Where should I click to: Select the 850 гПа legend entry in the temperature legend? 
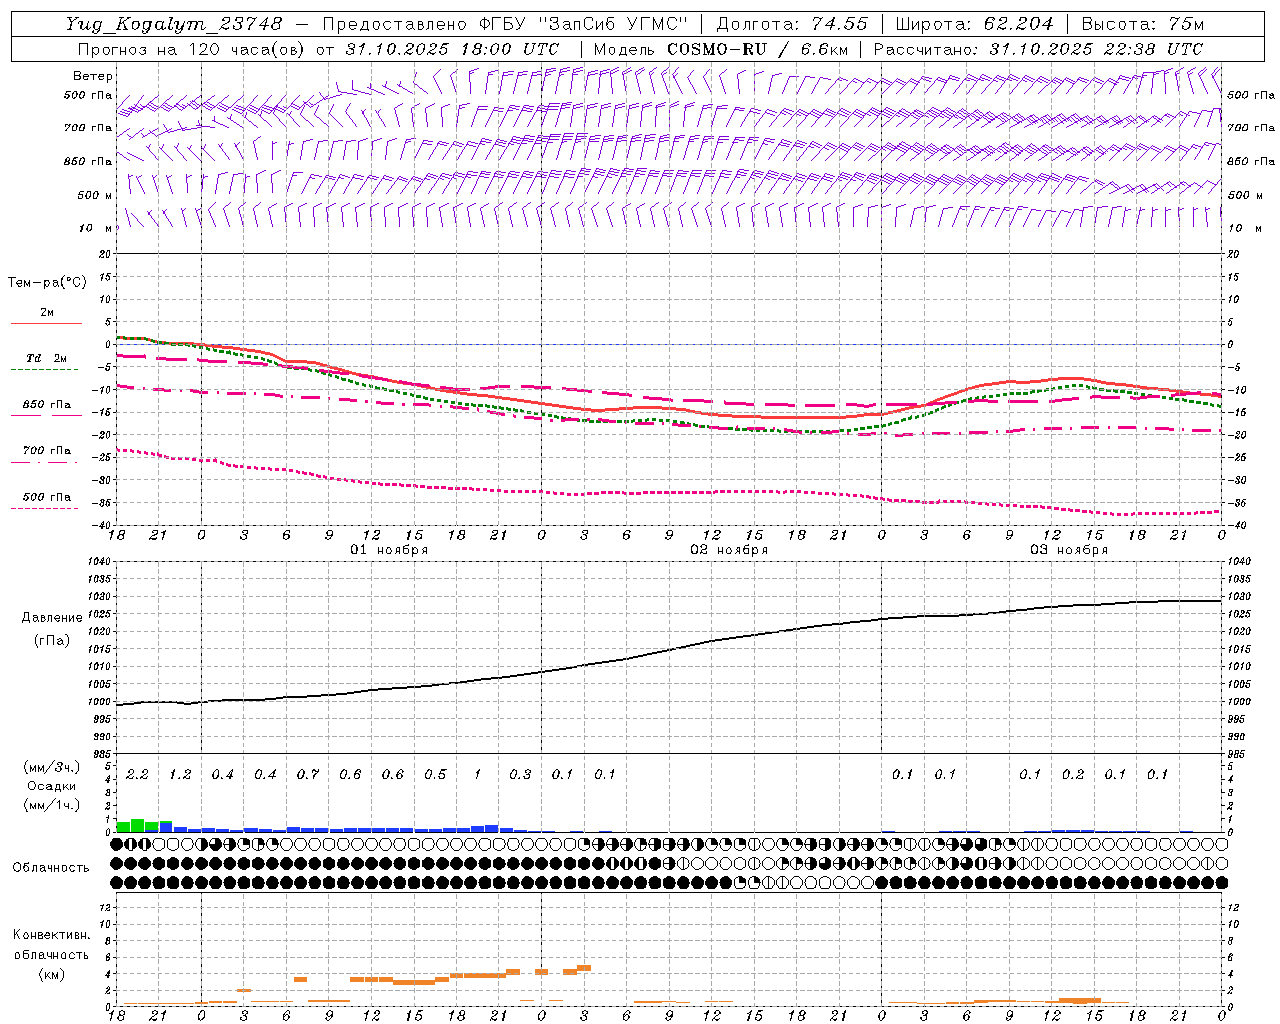coord(47,405)
